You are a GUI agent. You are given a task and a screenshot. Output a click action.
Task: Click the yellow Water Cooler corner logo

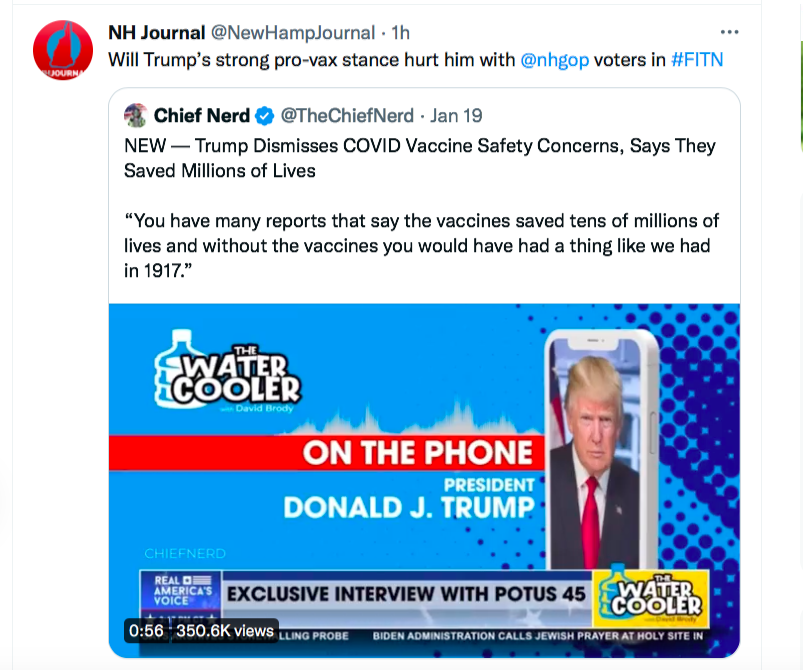click(651, 597)
